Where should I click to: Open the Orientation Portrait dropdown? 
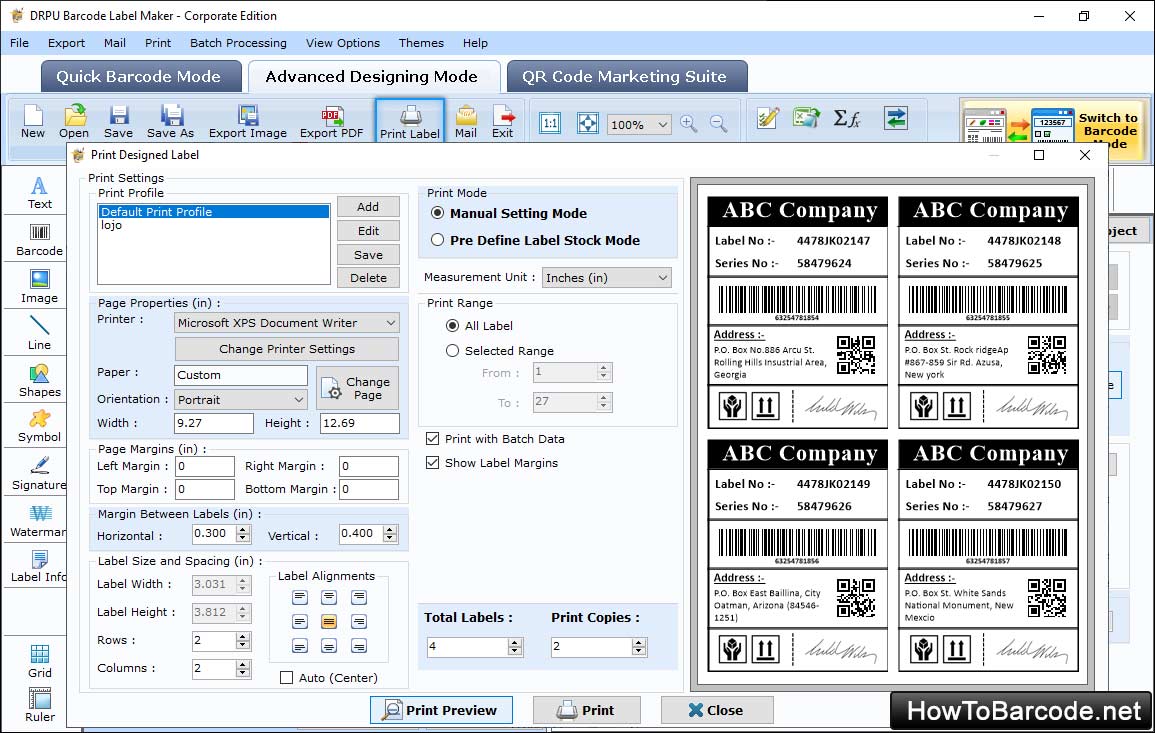tap(241, 399)
